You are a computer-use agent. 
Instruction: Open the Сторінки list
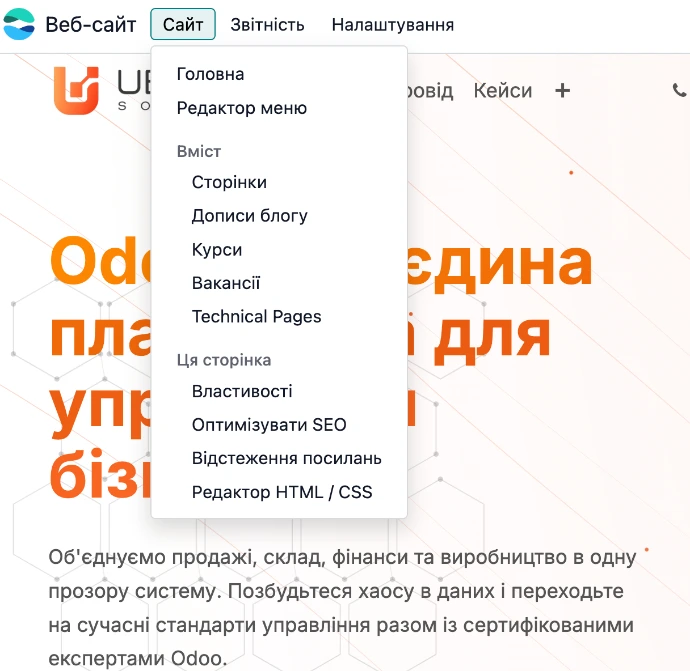(x=279, y=182)
